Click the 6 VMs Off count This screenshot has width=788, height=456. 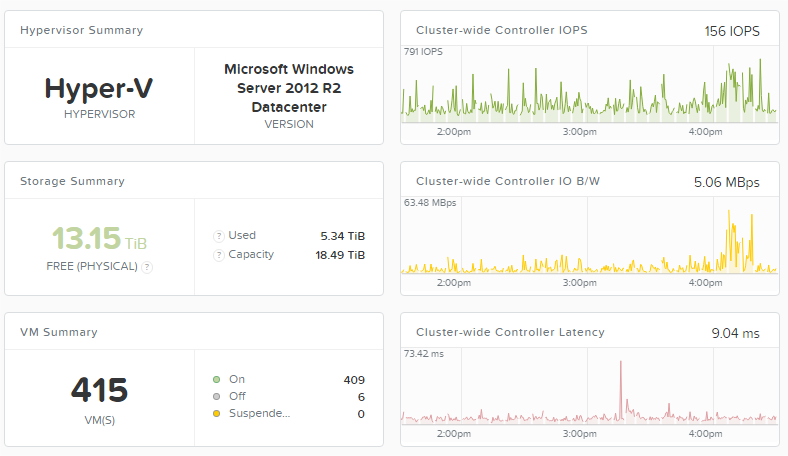361,397
